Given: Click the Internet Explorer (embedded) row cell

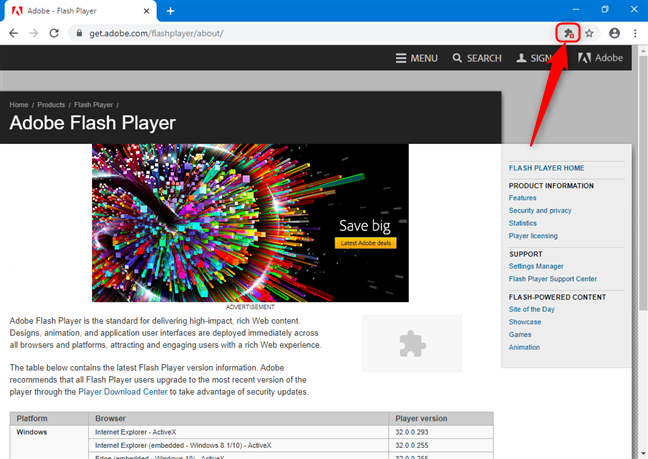Looking at the screenshot, I should (238, 445).
